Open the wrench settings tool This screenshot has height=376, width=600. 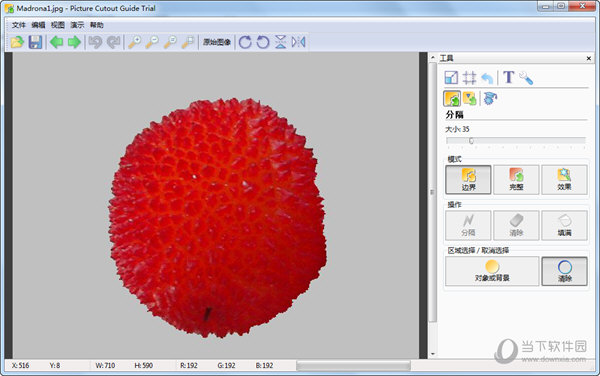(x=526, y=78)
